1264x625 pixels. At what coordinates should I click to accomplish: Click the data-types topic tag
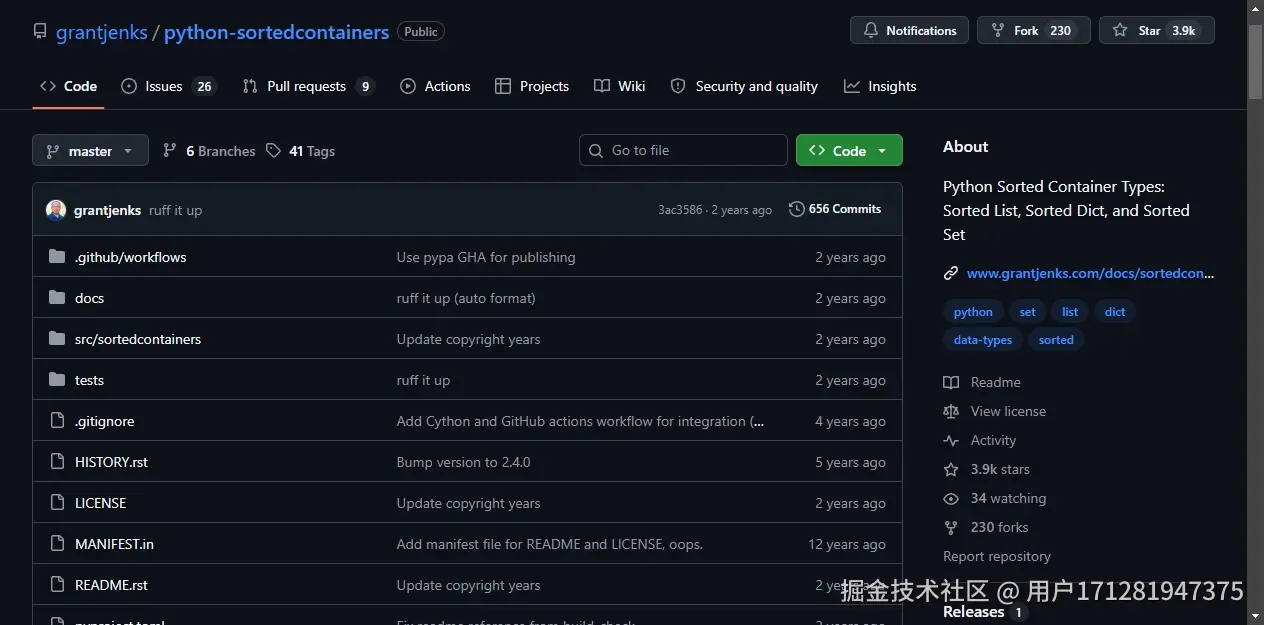point(983,340)
